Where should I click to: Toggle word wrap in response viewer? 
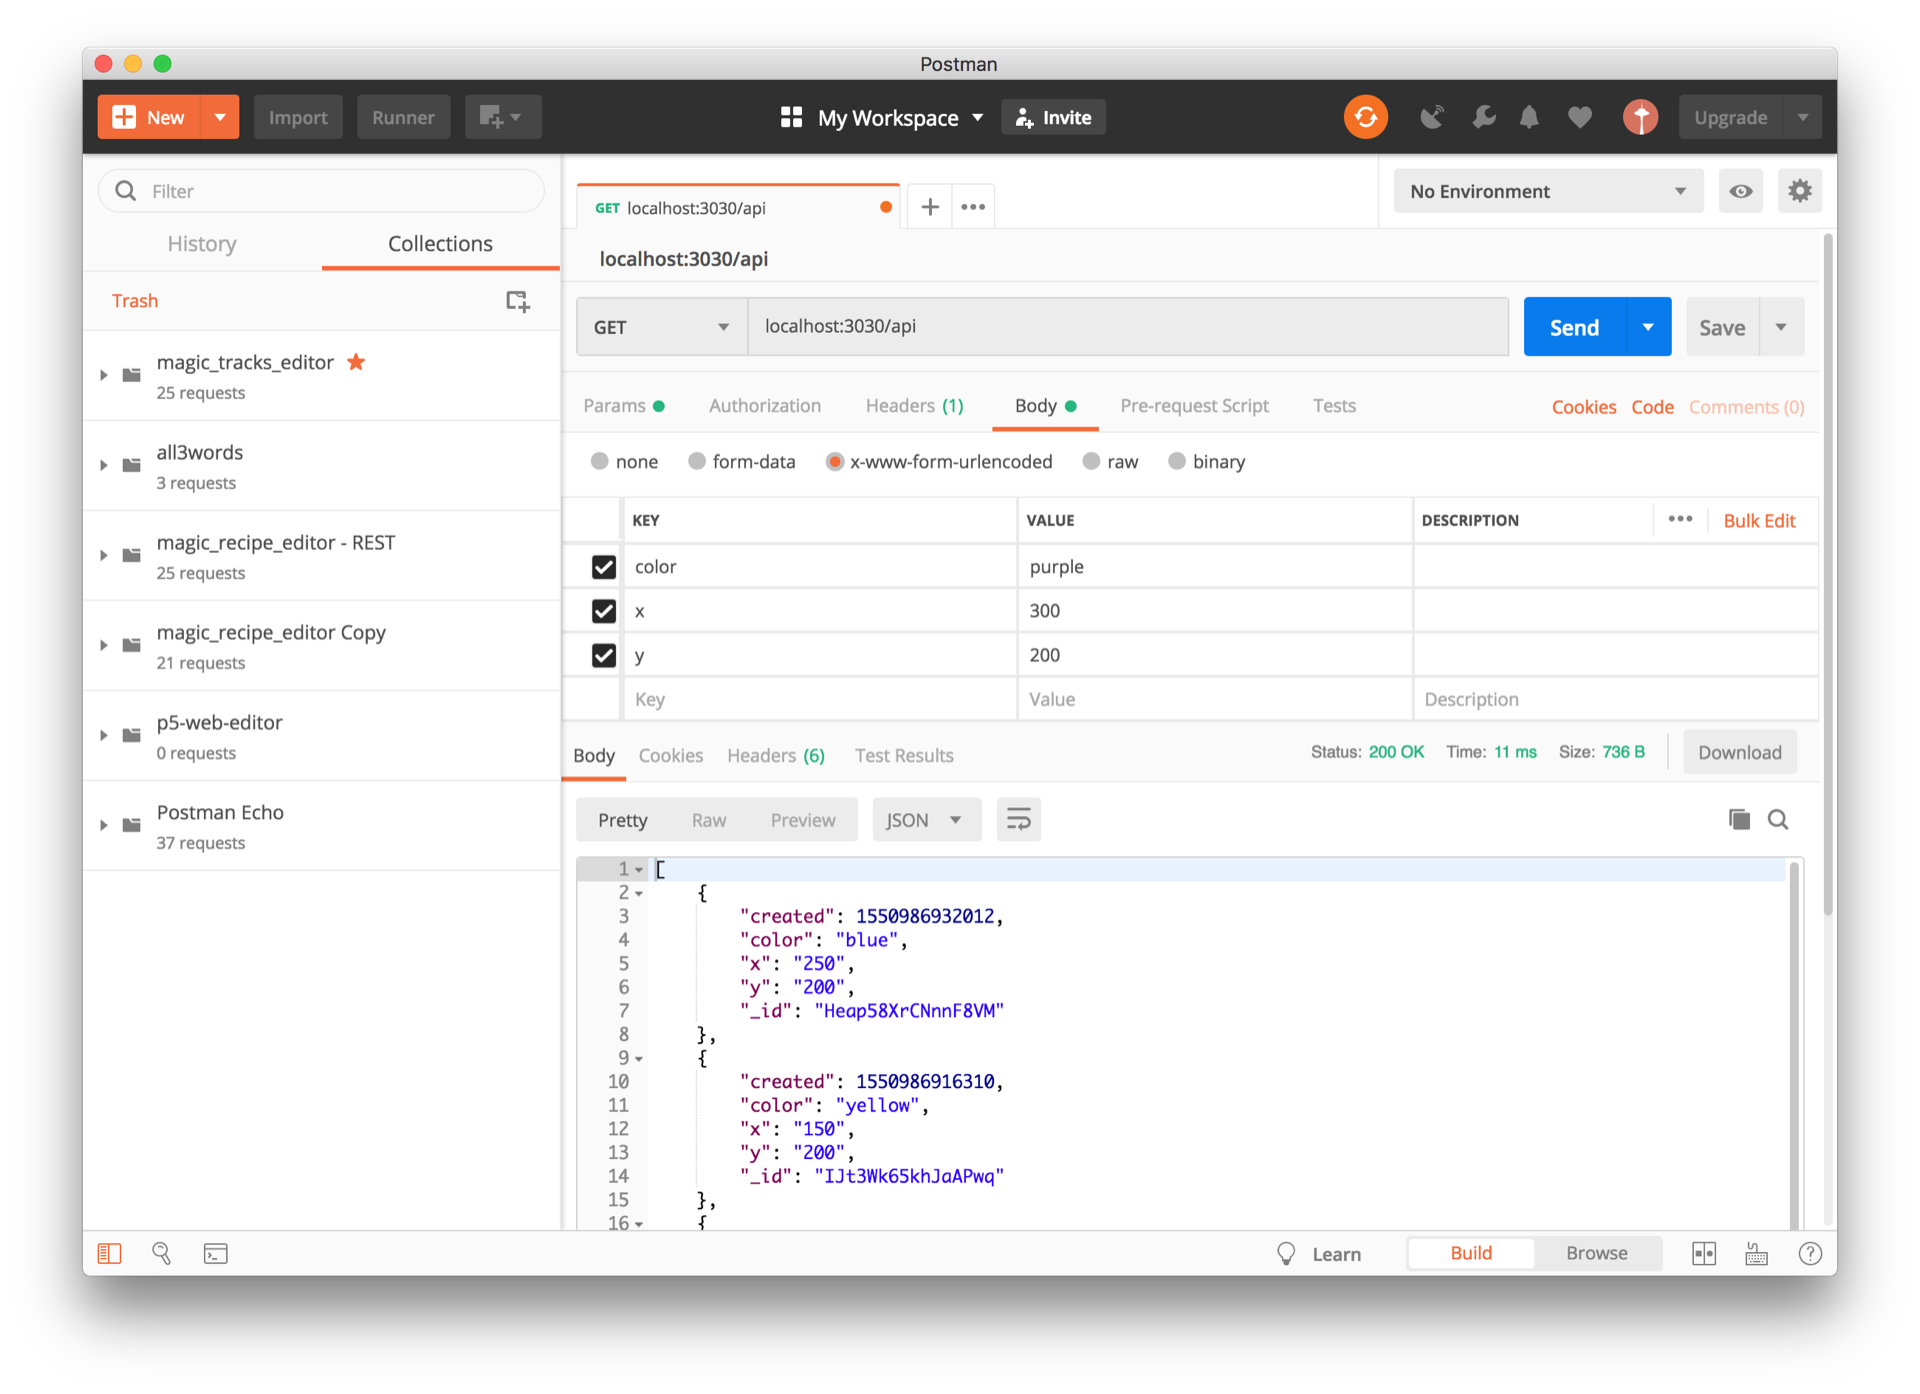(x=1018, y=820)
